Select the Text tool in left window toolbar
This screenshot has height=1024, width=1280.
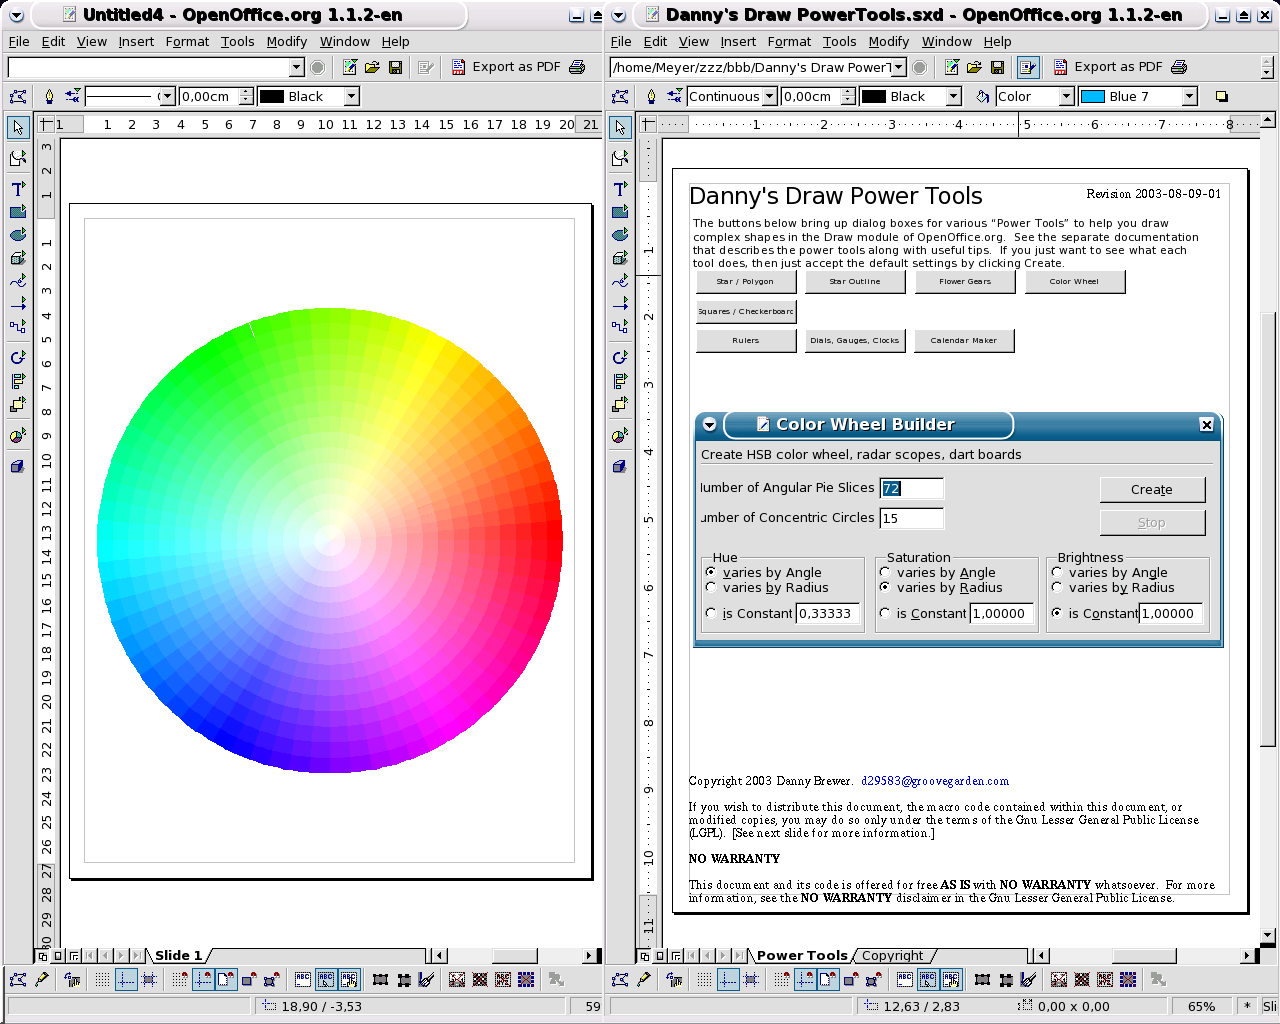(18, 188)
